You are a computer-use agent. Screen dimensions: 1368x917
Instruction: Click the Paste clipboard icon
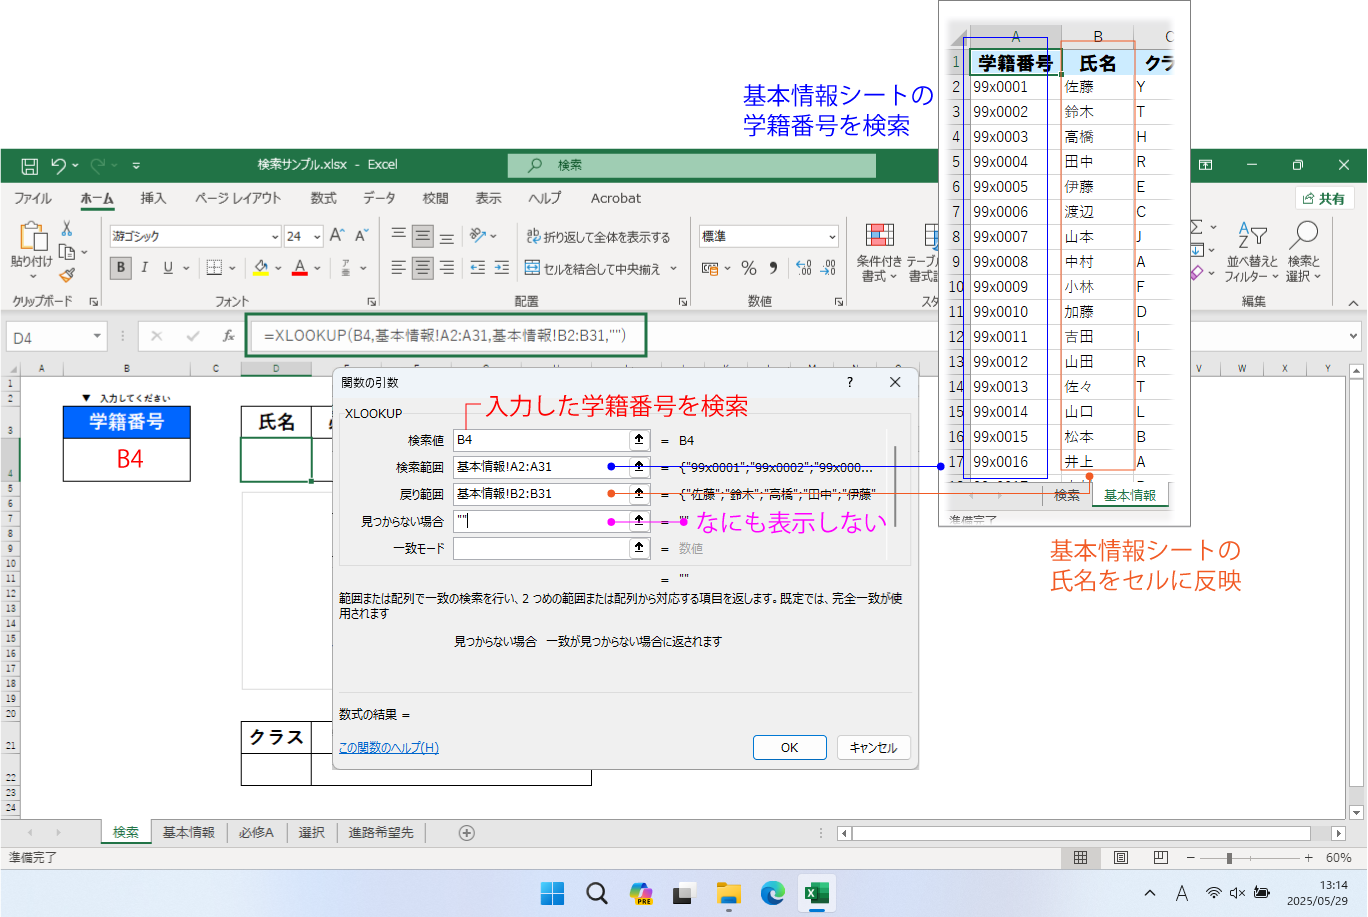pyautogui.click(x=32, y=237)
